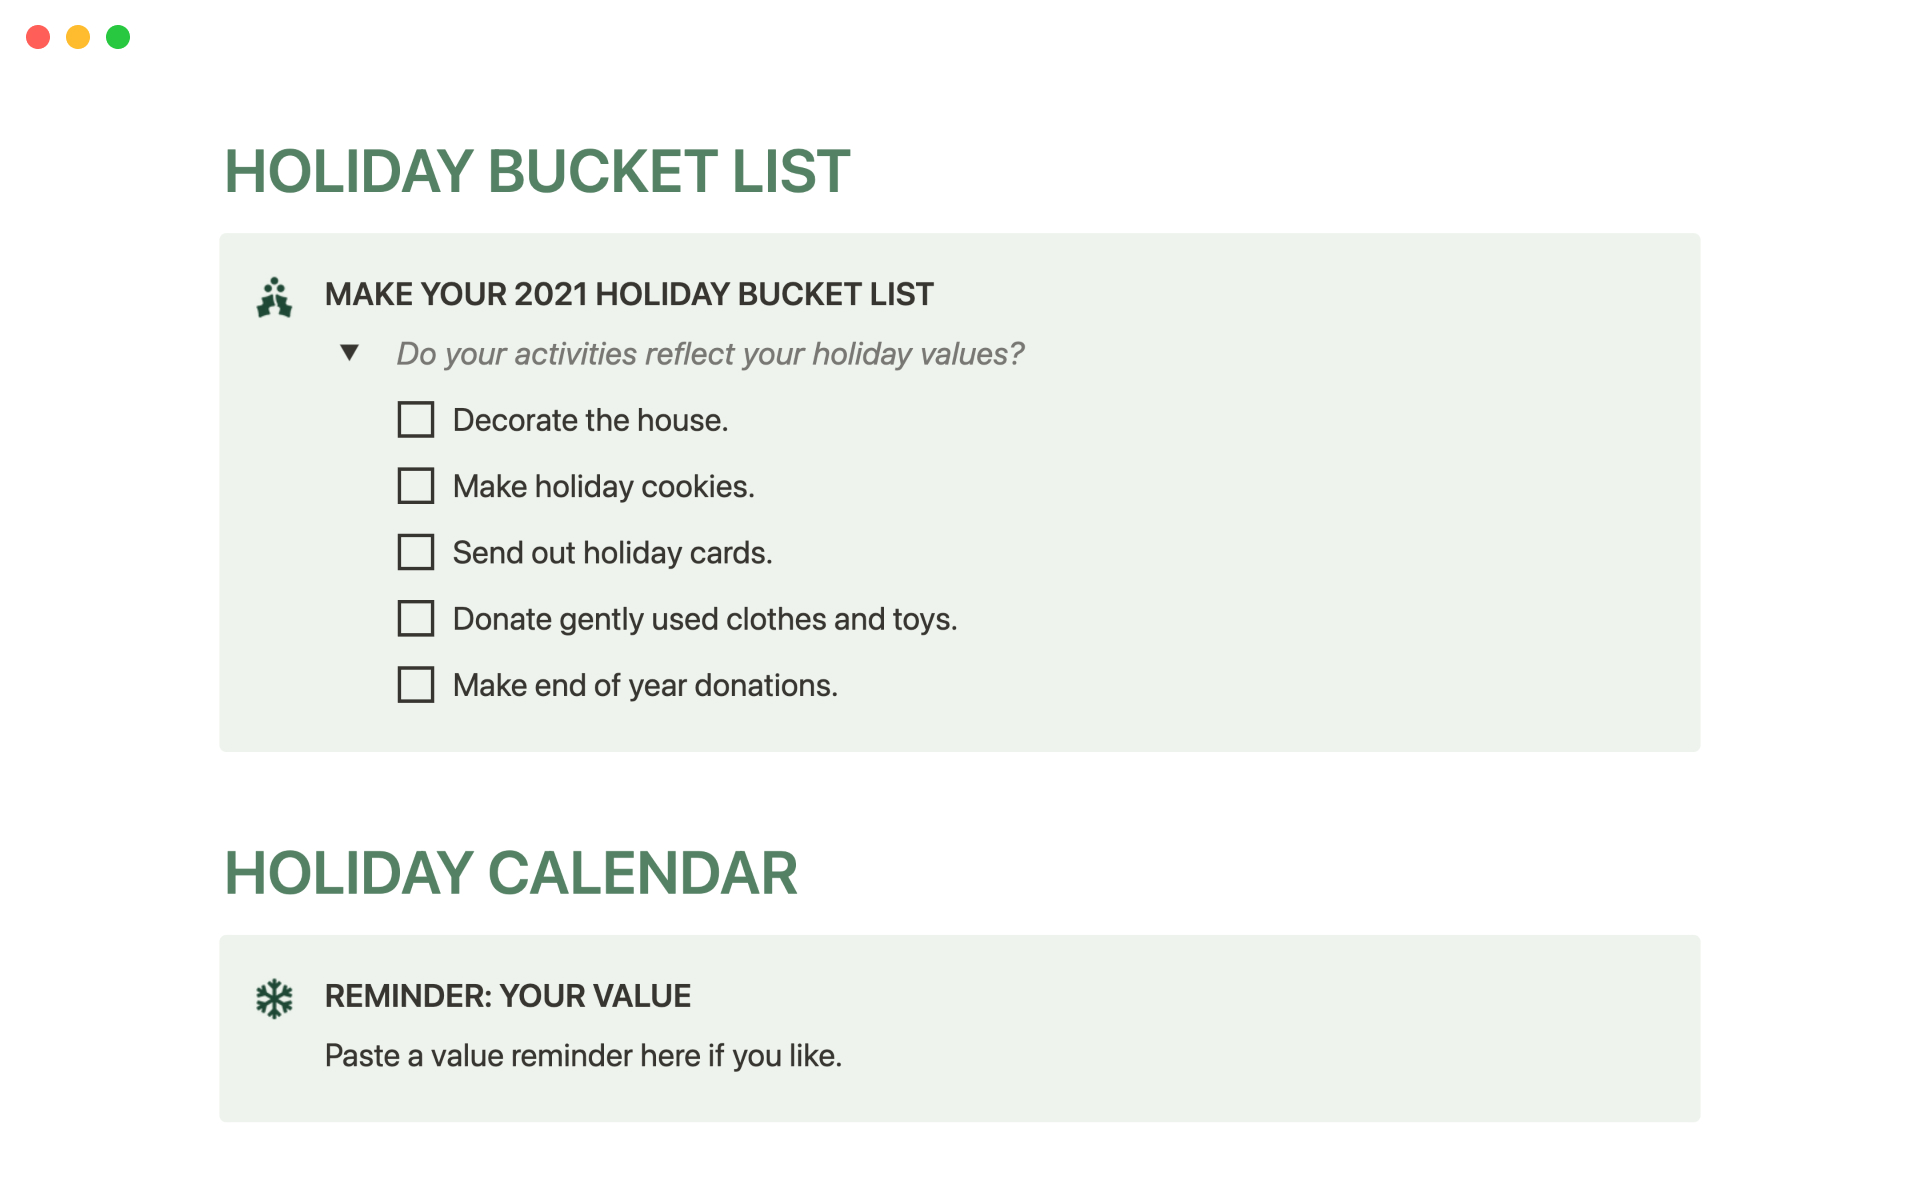
Task: Collapse the holiday values toggle triangle
Action: (x=349, y=352)
